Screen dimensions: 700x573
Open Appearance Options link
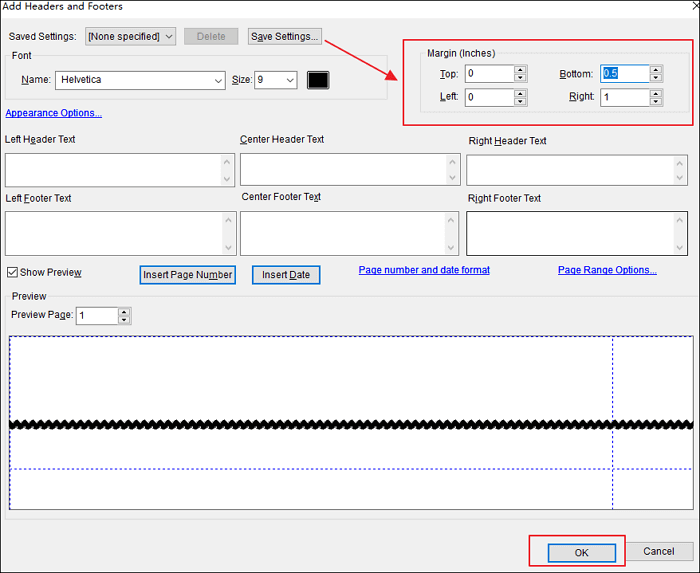tap(54, 113)
